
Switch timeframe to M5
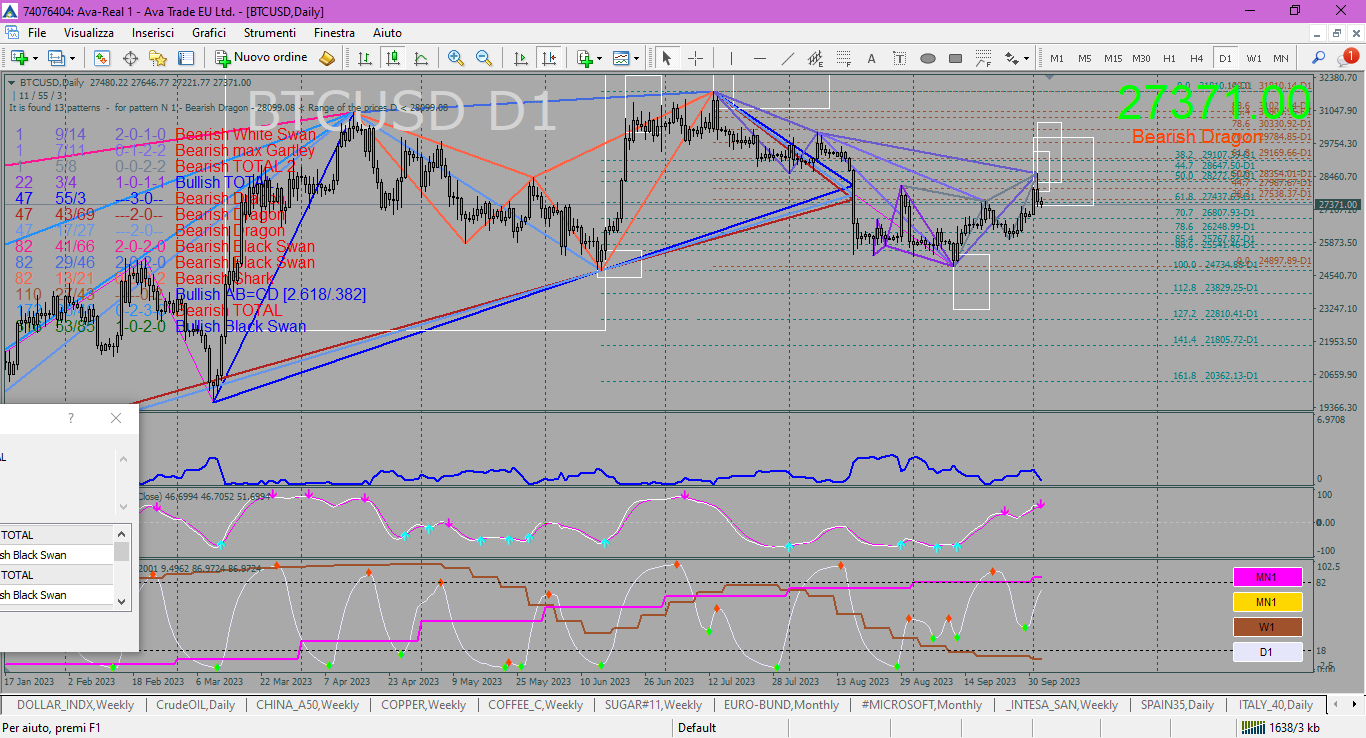(x=1085, y=58)
